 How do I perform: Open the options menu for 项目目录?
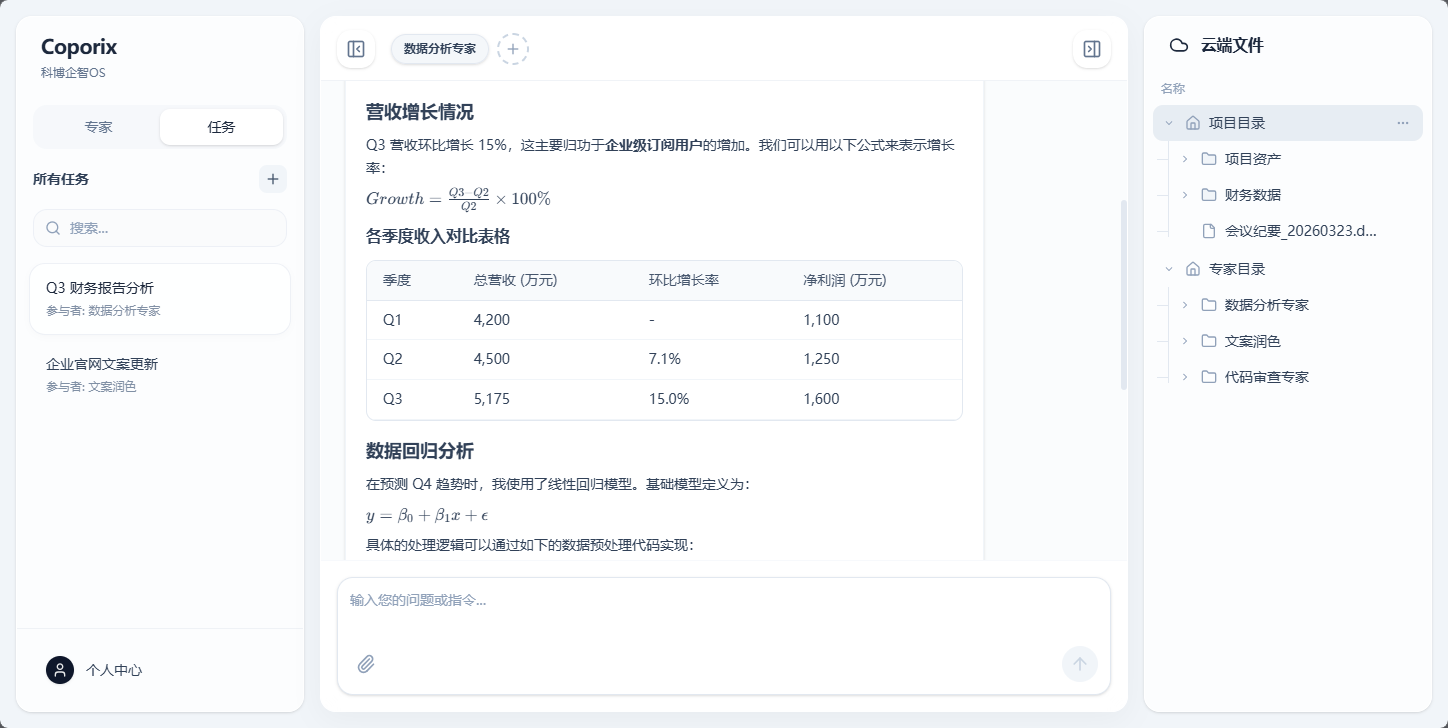[x=1404, y=122]
